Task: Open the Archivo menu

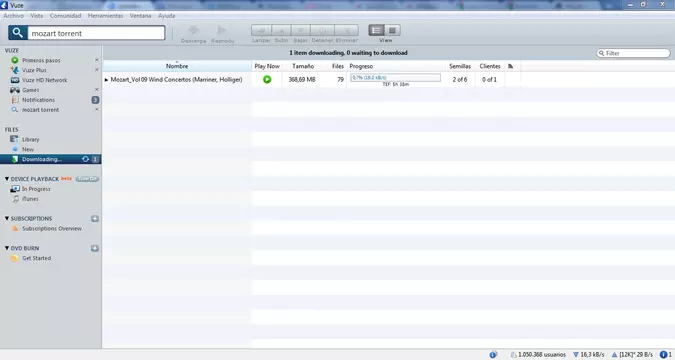Action: coord(14,16)
